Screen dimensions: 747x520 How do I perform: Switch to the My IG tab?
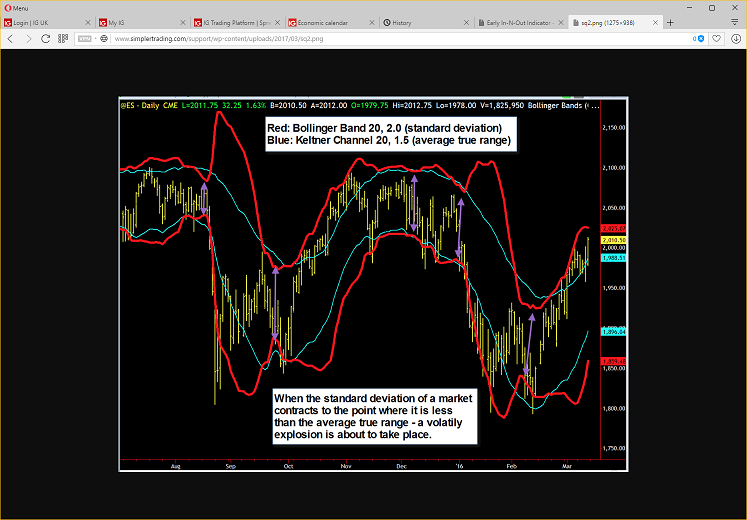[142, 22]
